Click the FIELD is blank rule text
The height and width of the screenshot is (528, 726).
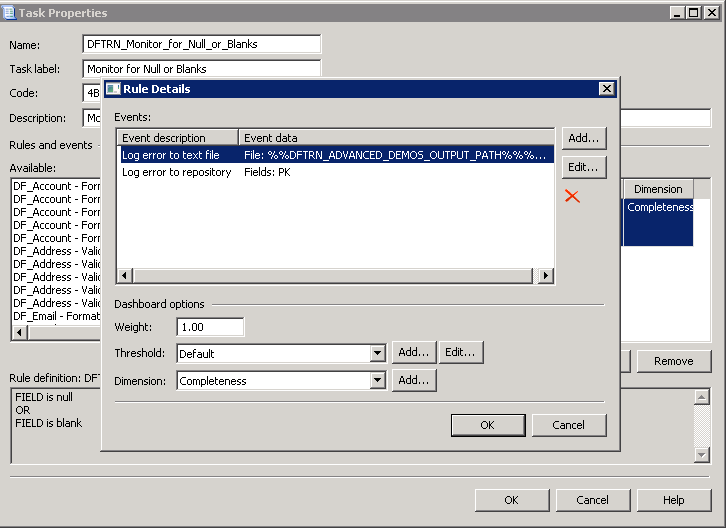[49, 423]
